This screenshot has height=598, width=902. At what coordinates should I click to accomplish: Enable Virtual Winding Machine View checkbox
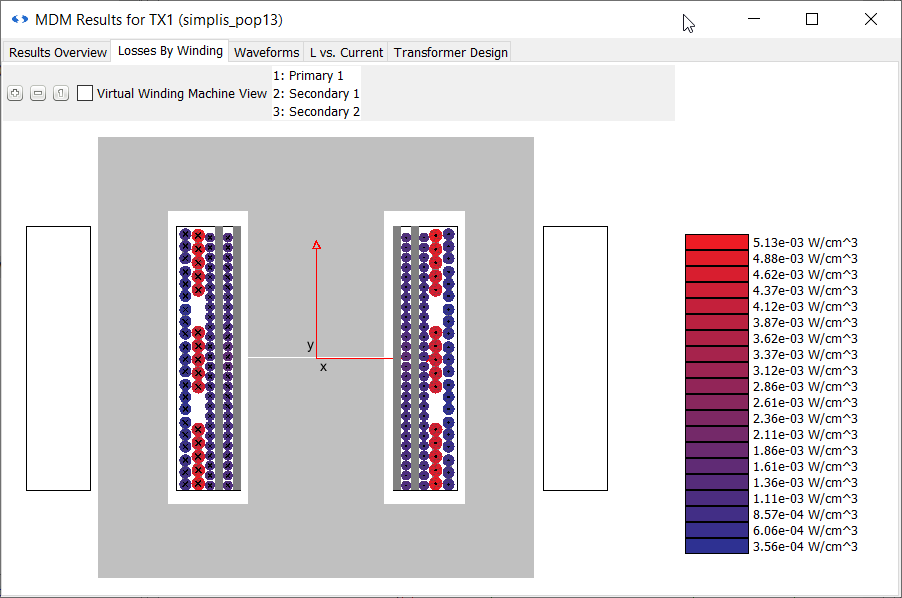click(x=85, y=93)
